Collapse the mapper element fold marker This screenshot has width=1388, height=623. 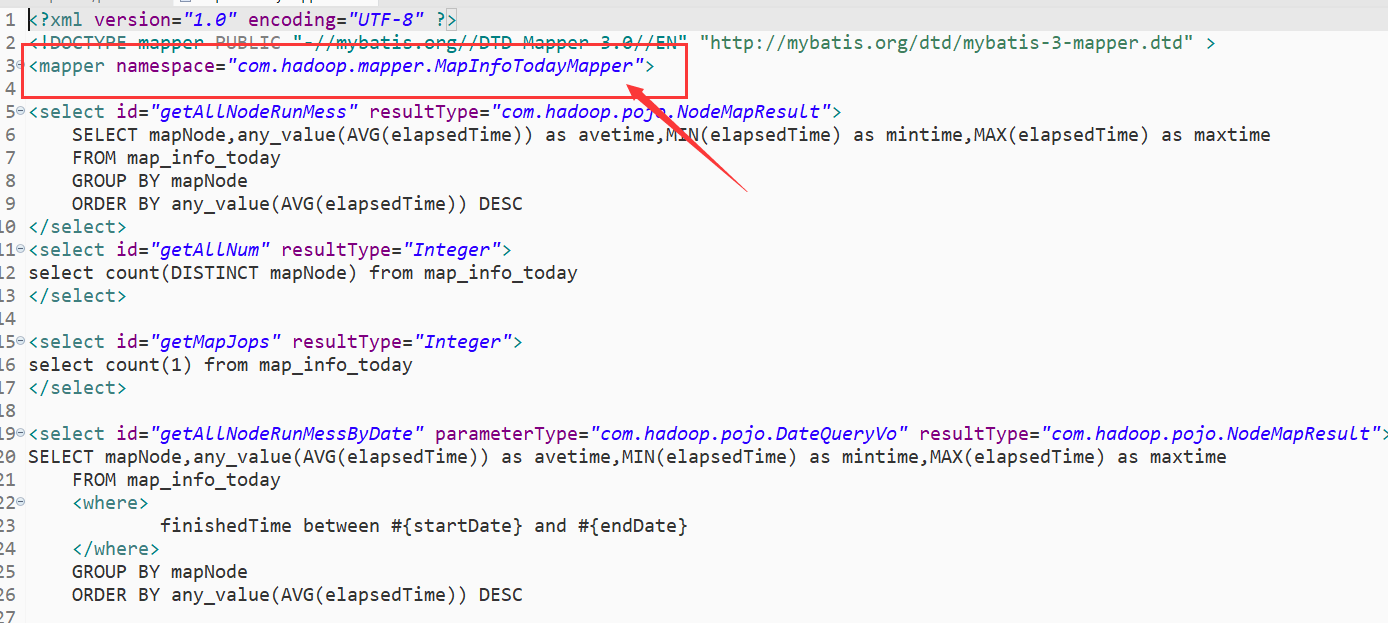[x=22, y=66]
